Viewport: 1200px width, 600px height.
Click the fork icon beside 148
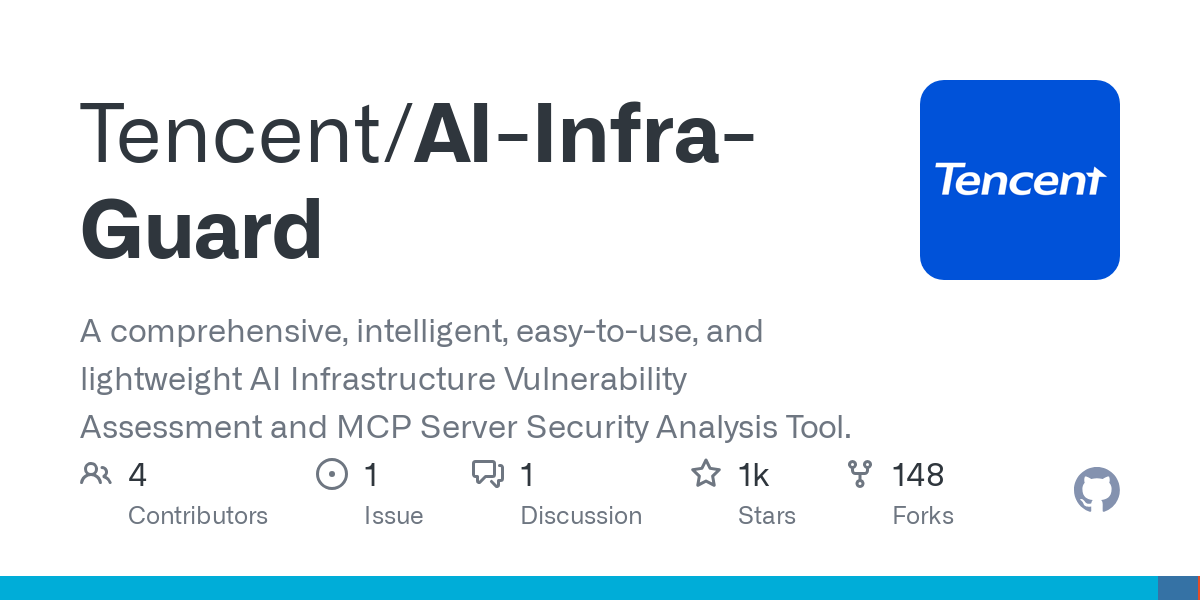point(859,474)
